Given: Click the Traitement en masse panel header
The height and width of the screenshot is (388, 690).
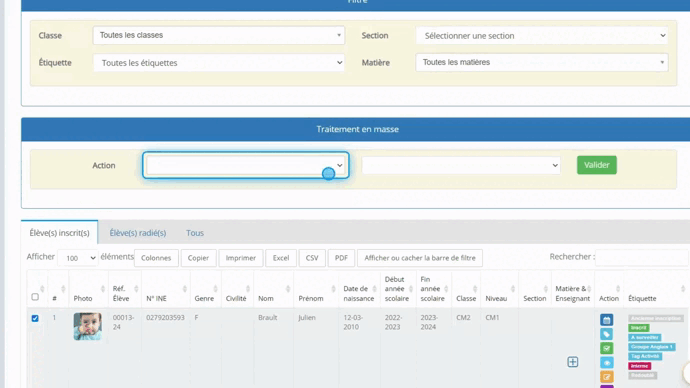Looking at the screenshot, I should click(x=356, y=129).
